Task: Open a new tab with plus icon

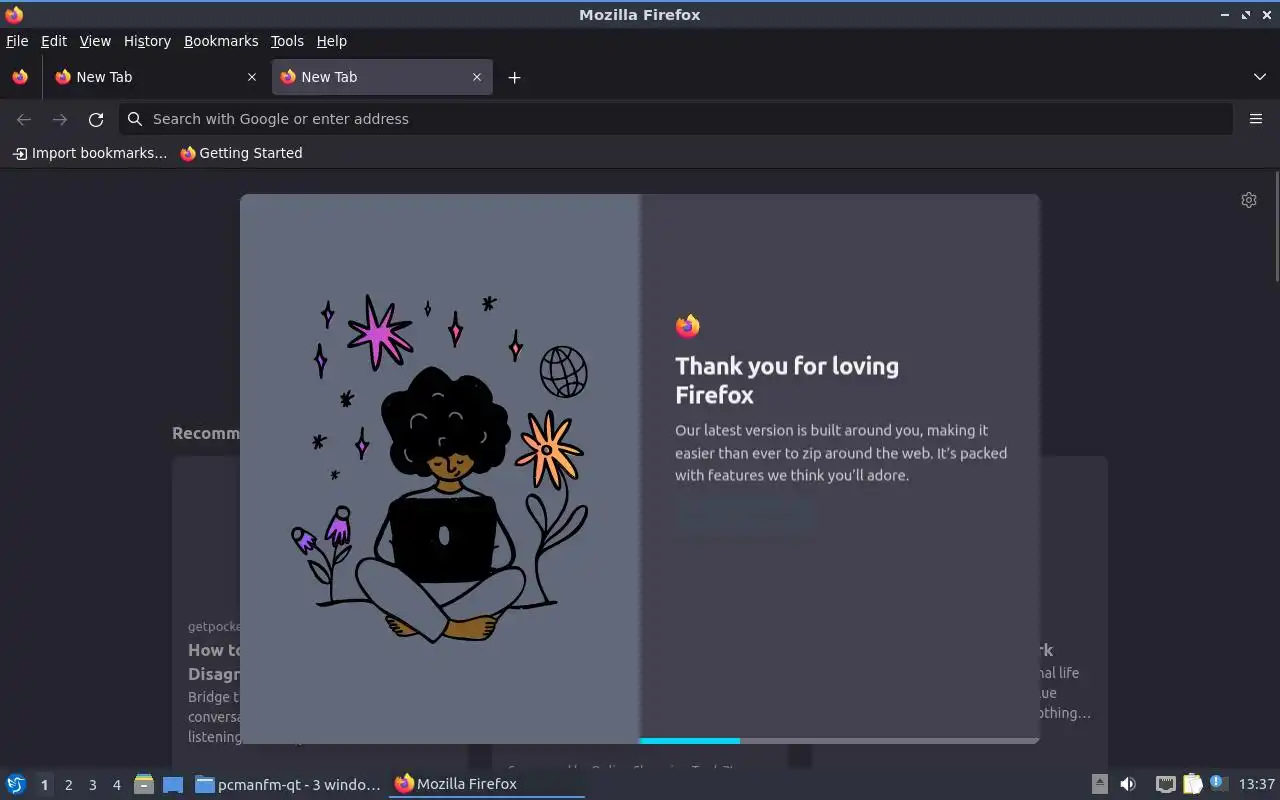Action: point(514,77)
